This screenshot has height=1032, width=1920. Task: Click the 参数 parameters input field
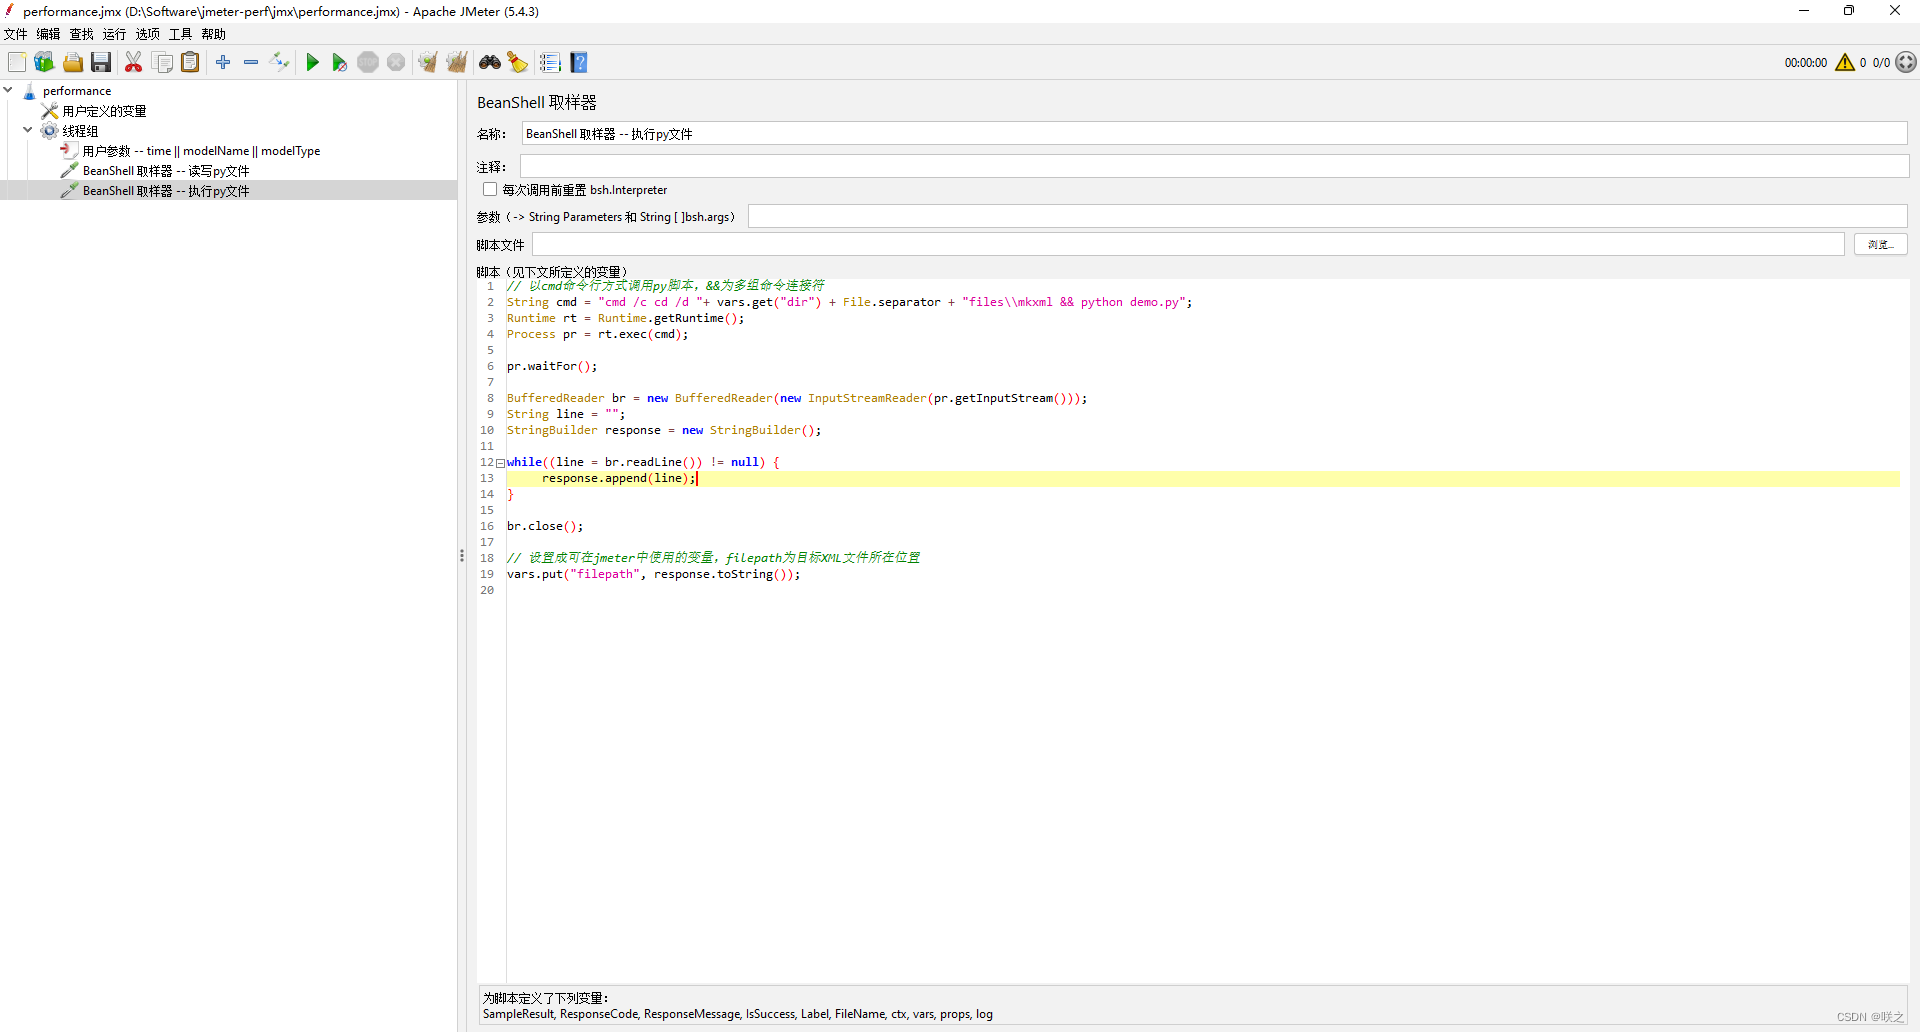point(1327,216)
